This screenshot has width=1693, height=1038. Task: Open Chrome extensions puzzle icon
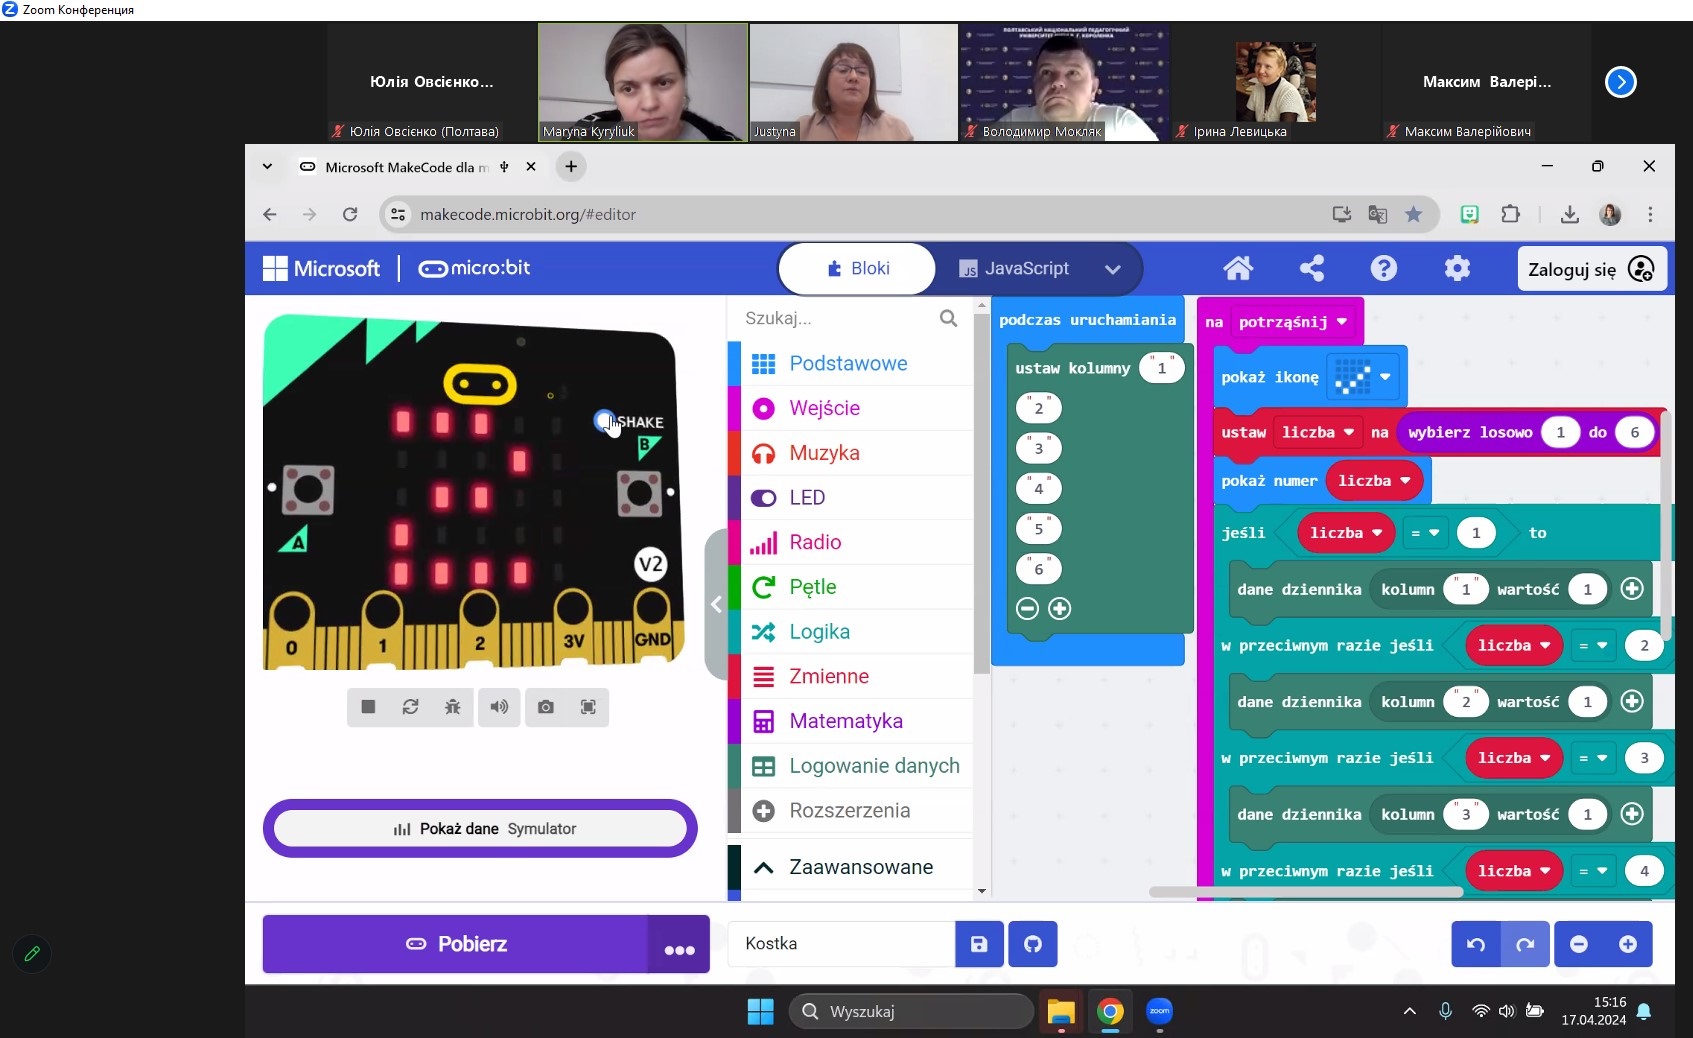[1510, 214]
